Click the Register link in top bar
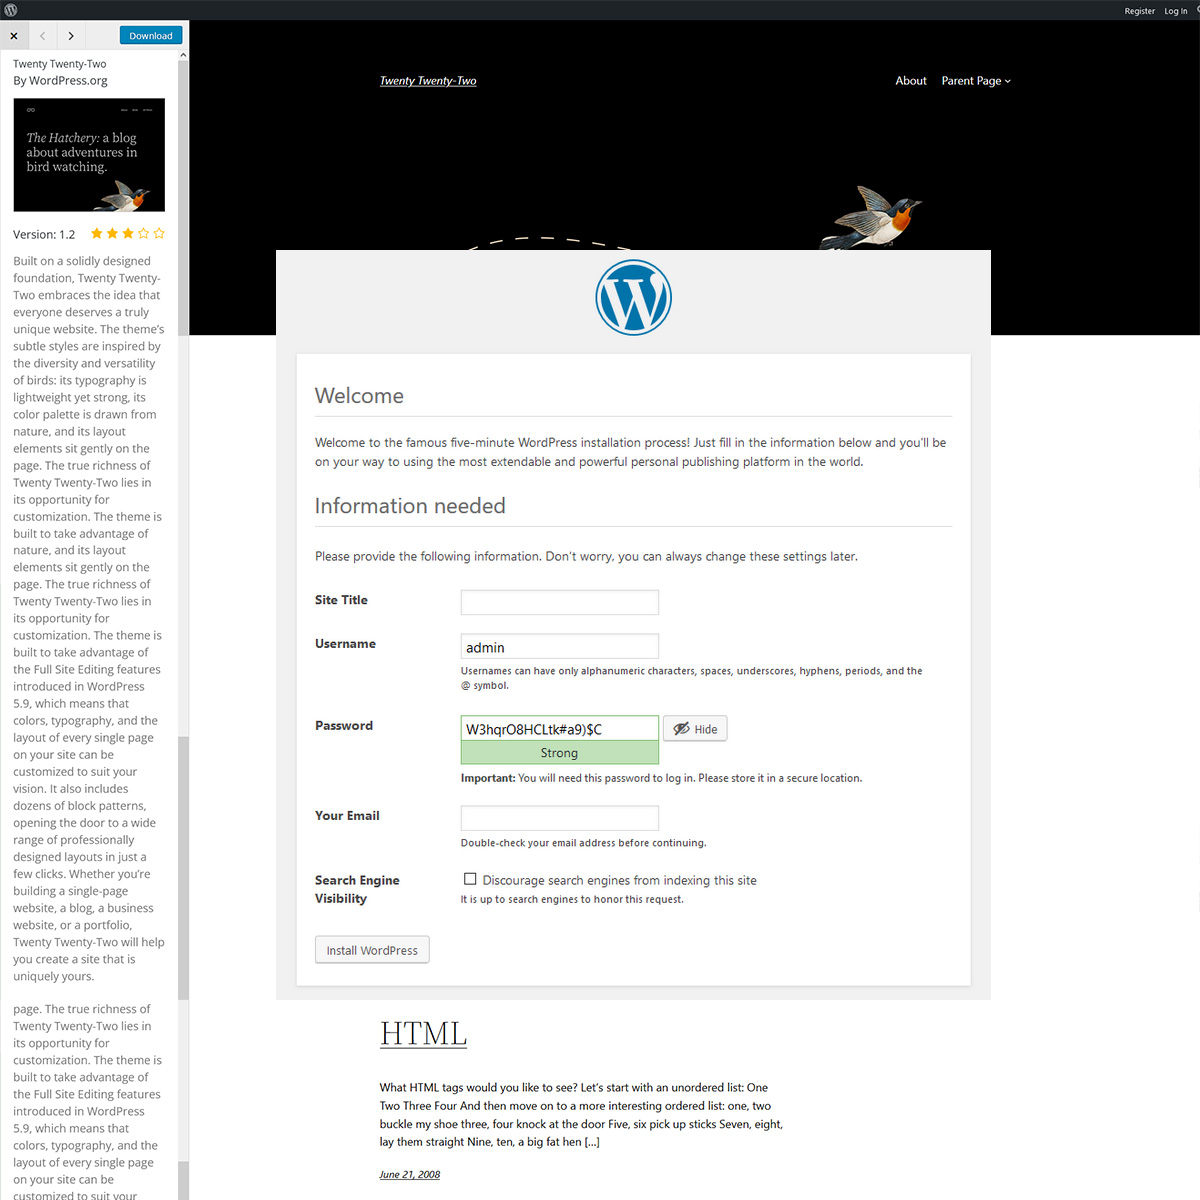 (1139, 11)
